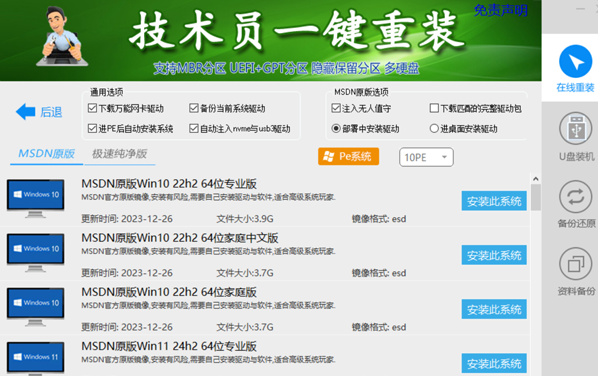Enable 下载匹配的完整驱动包 checkbox
The image size is (598, 376).
(434, 108)
